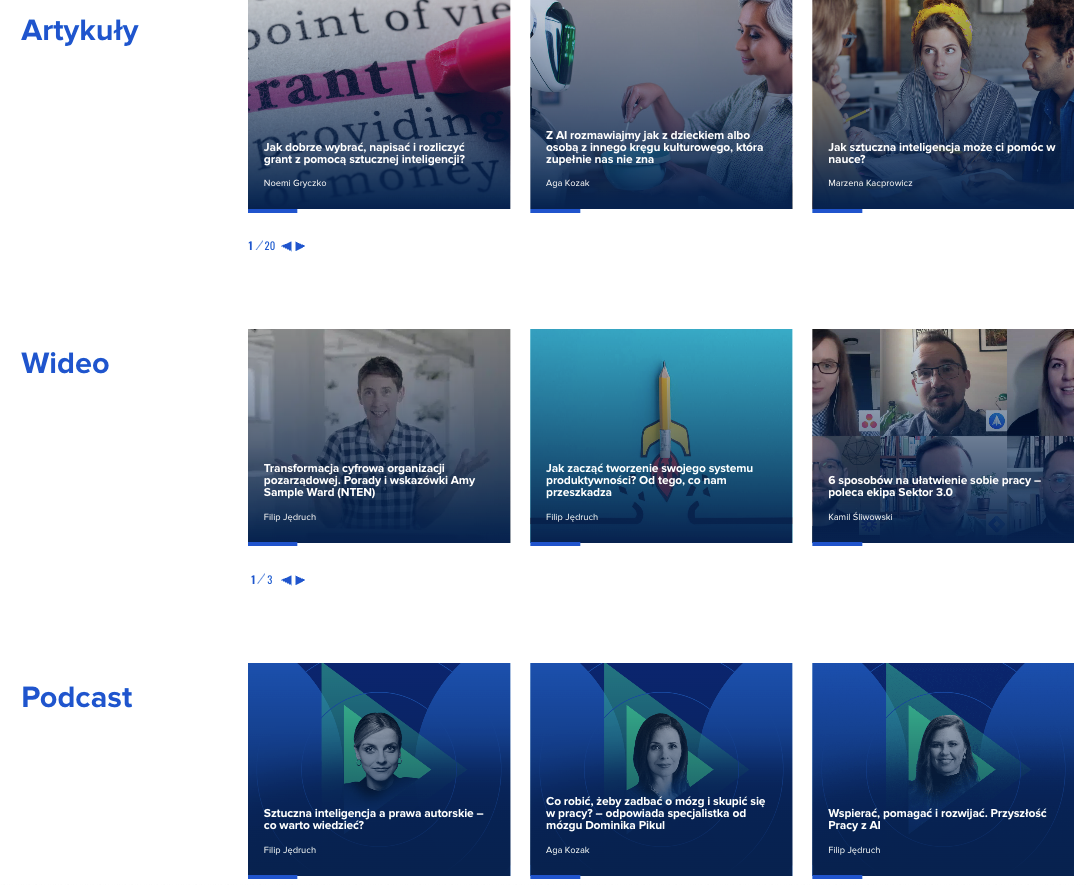Screen dimensions: 1087x885
Task: Open the Podcast section heading
Action: (x=77, y=697)
